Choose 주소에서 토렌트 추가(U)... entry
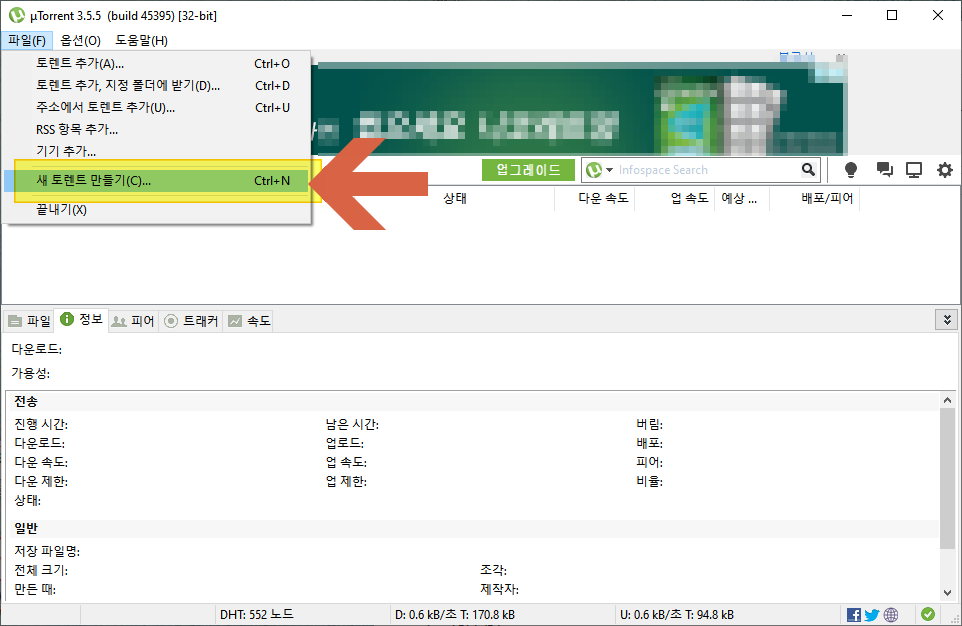 156,107
